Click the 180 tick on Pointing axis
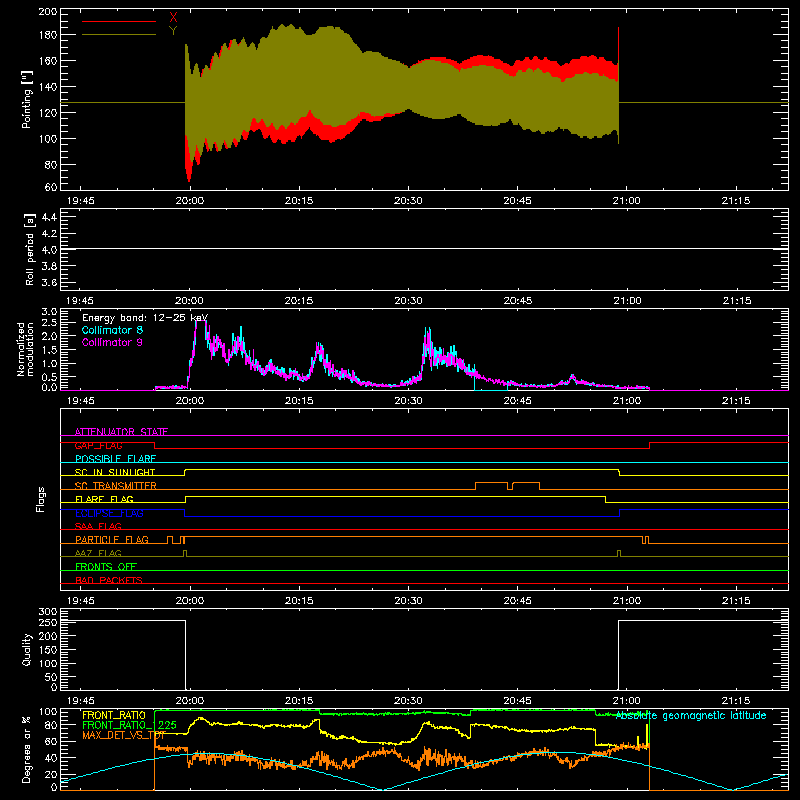Viewport: 800px width, 800px height. coord(47,35)
